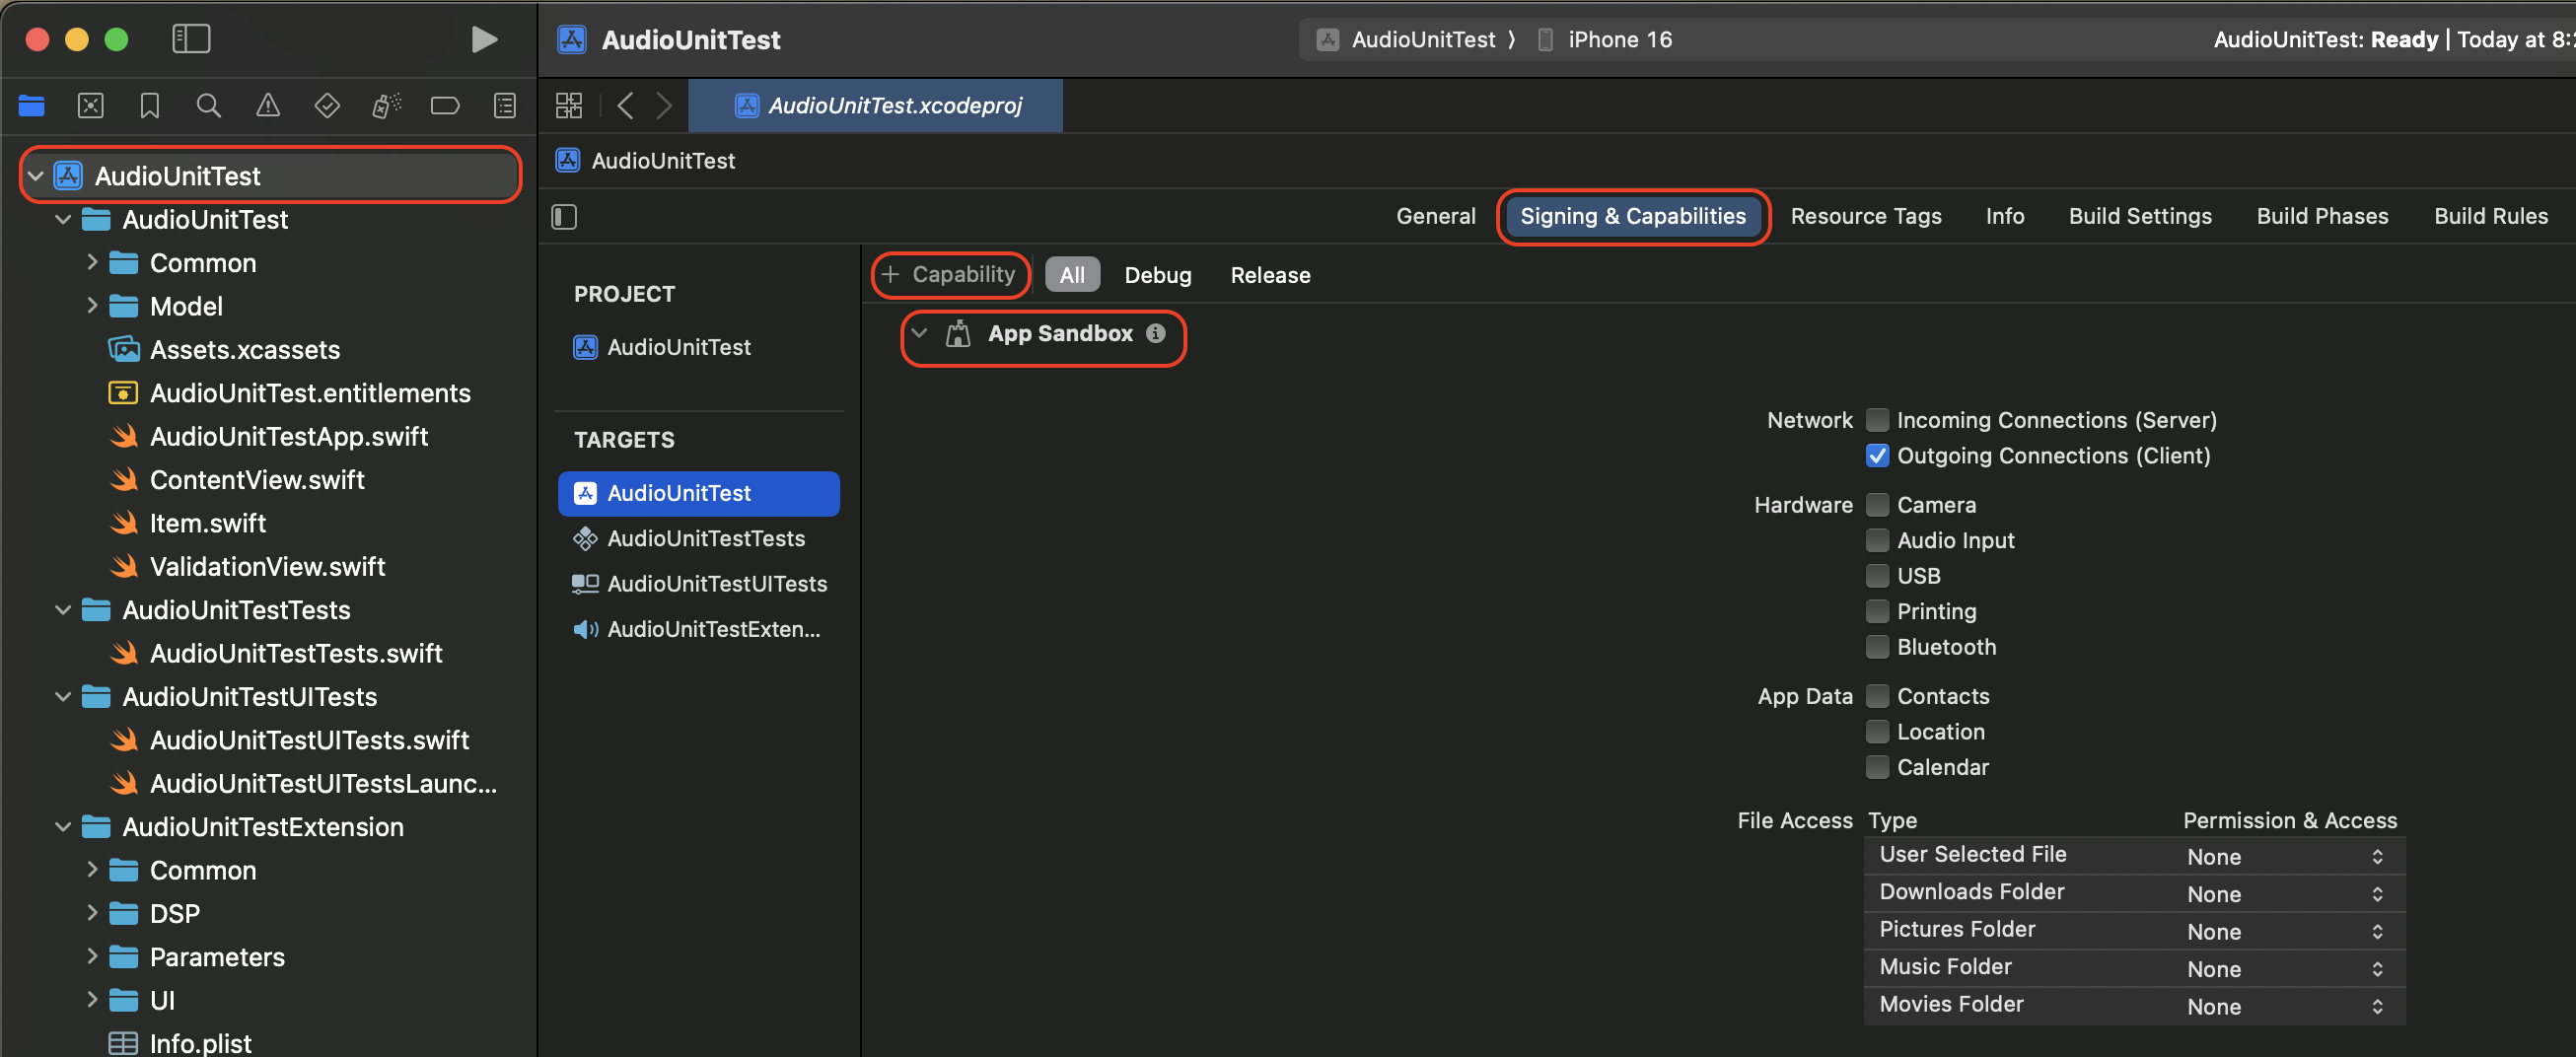
Task: Collapse the App Sandbox section
Action: [920, 333]
